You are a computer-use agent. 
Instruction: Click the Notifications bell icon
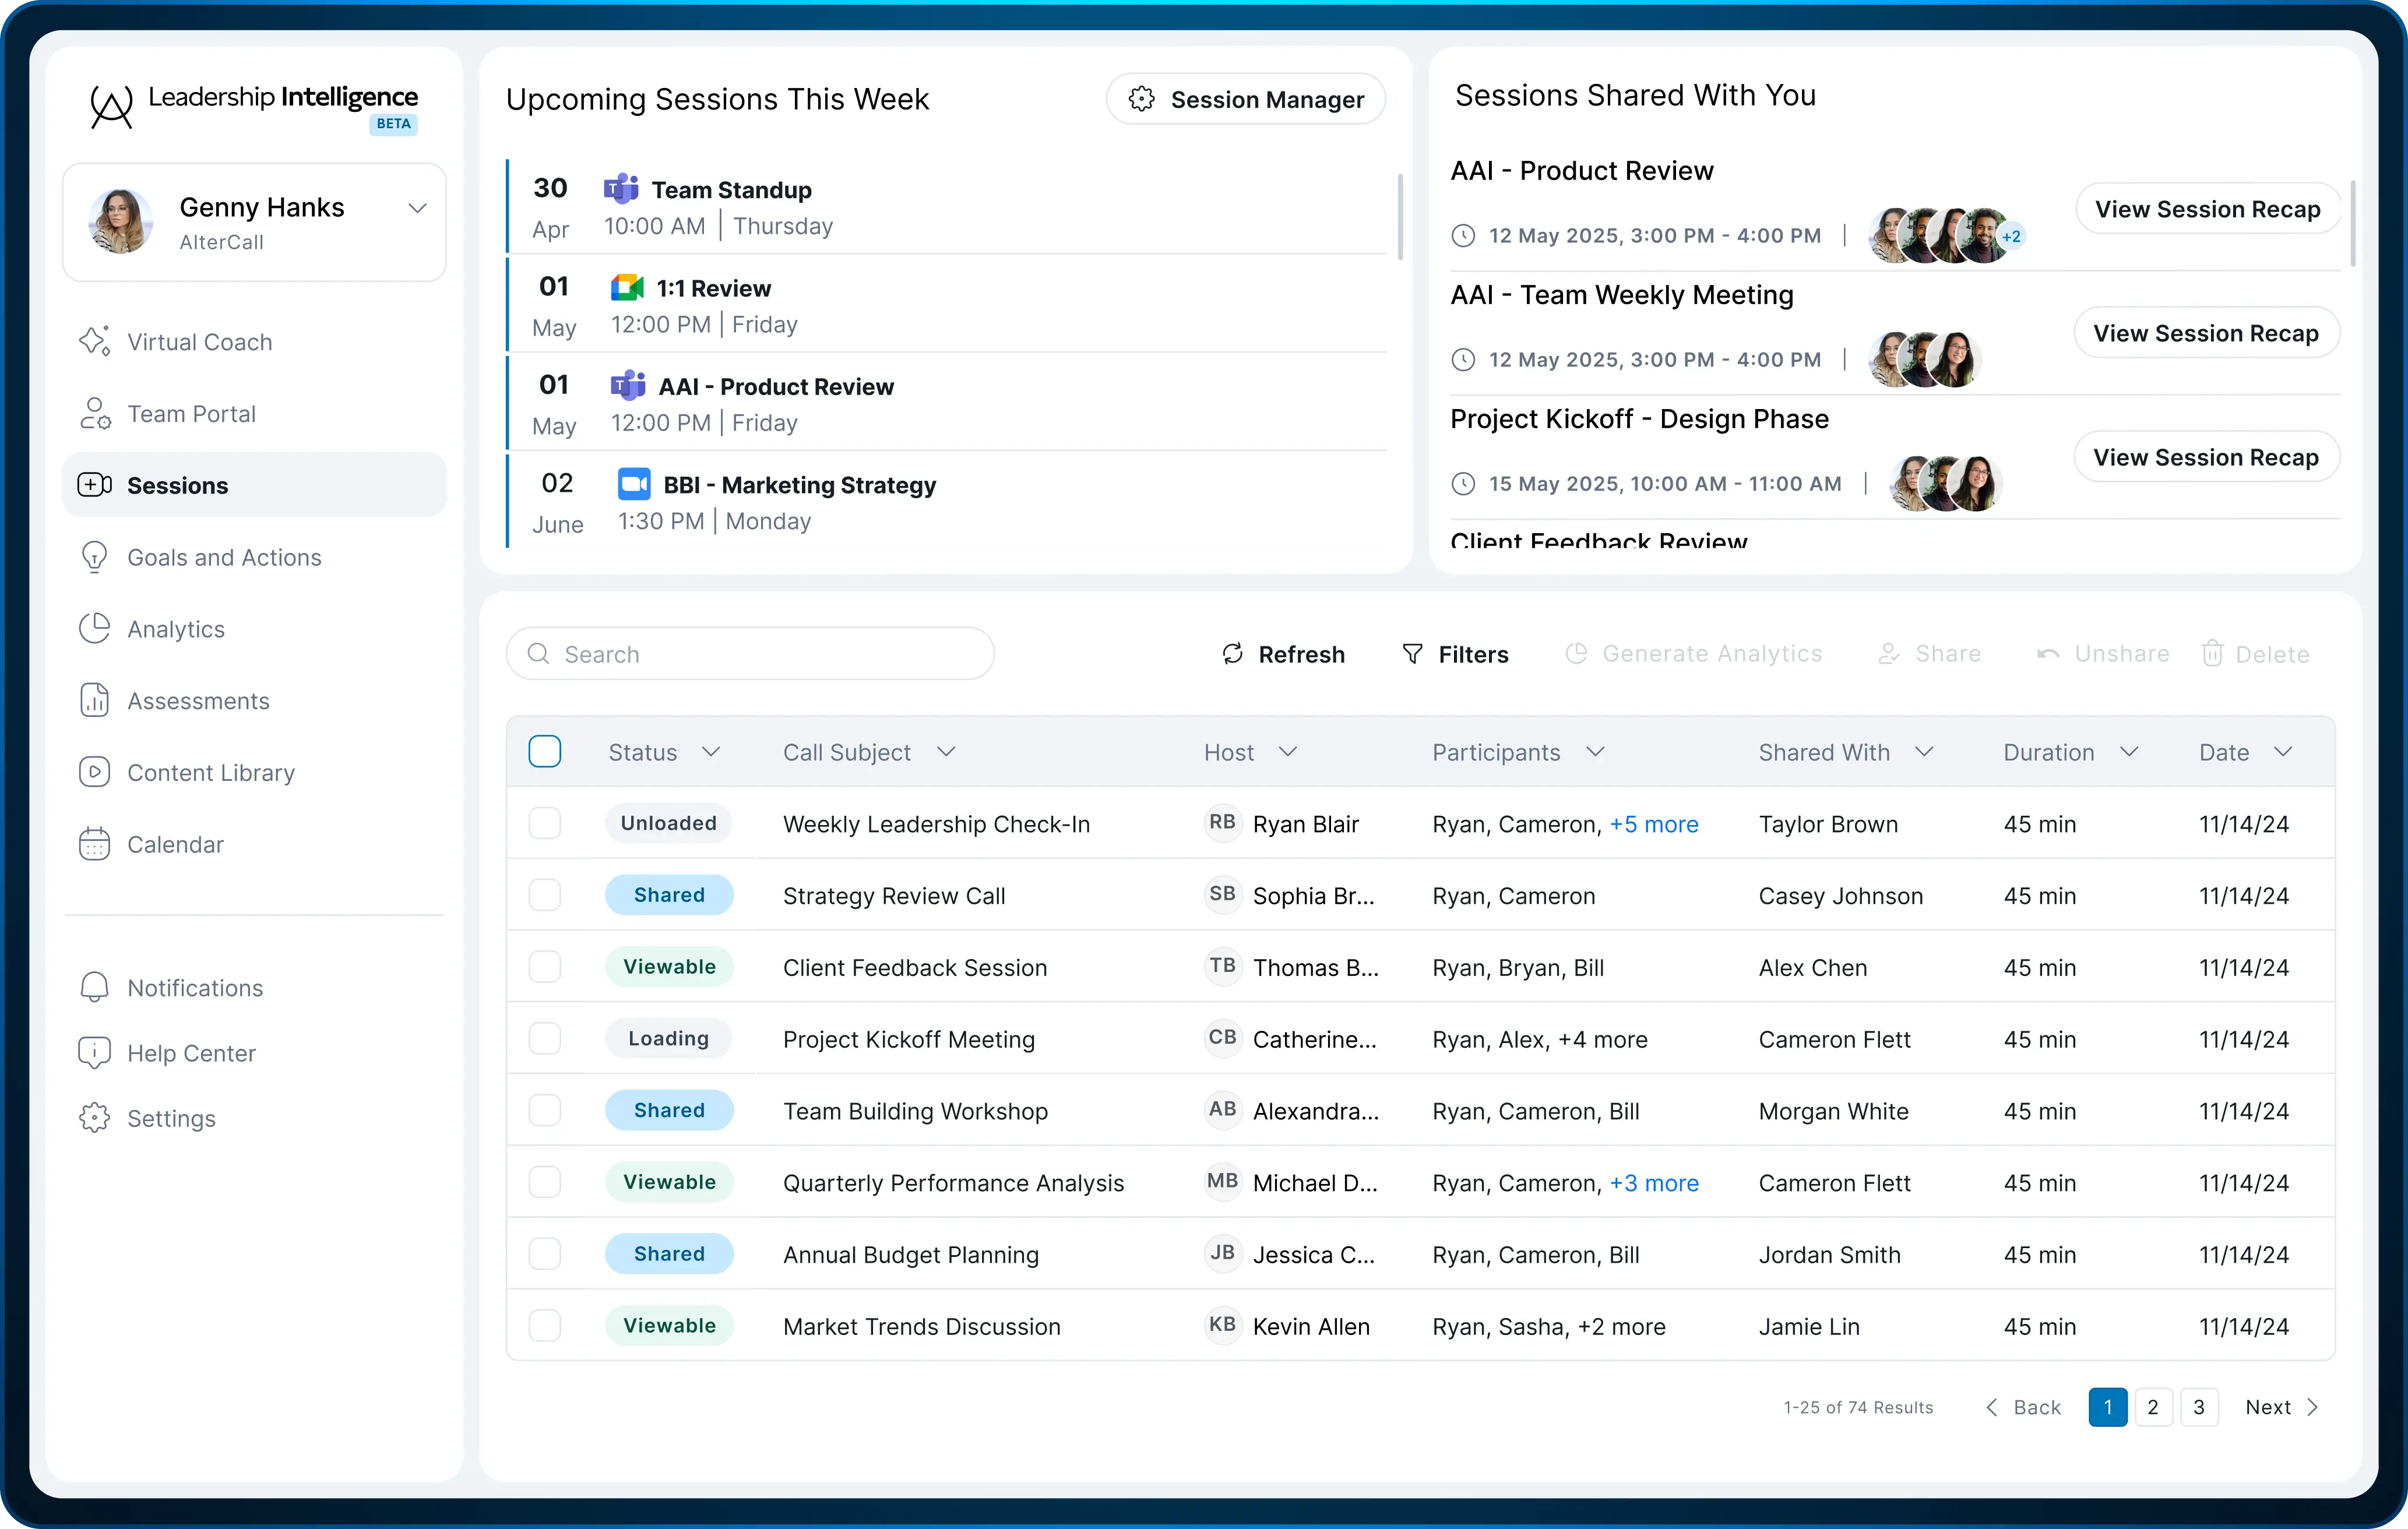pyautogui.click(x=94, y=988)
